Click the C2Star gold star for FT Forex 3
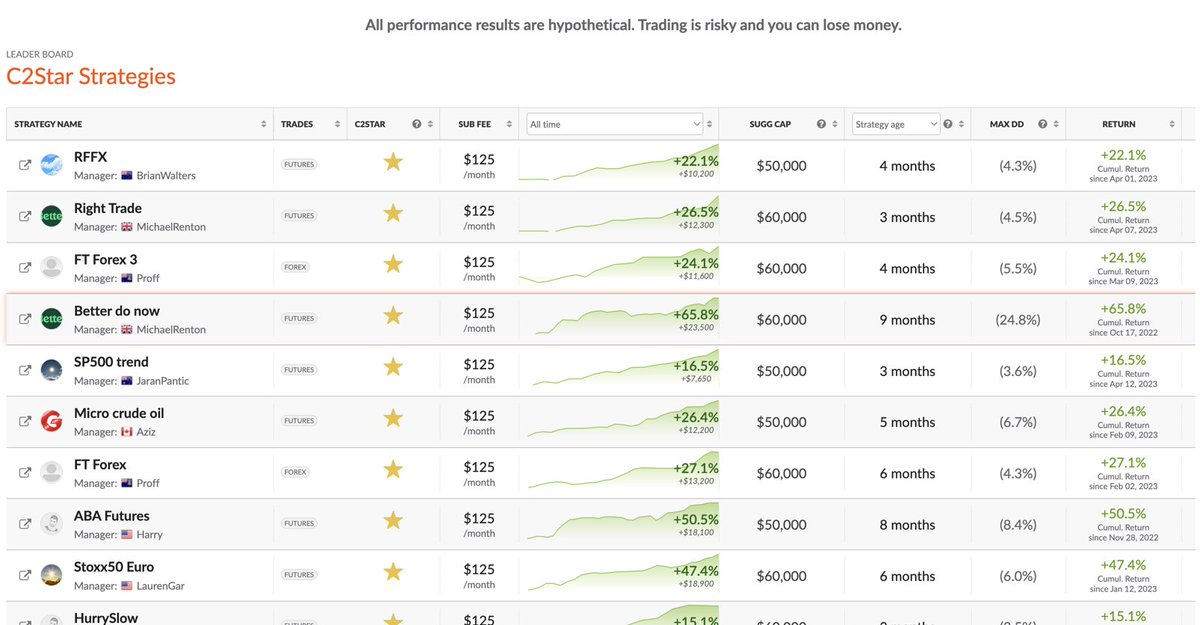 pos(393,264)
